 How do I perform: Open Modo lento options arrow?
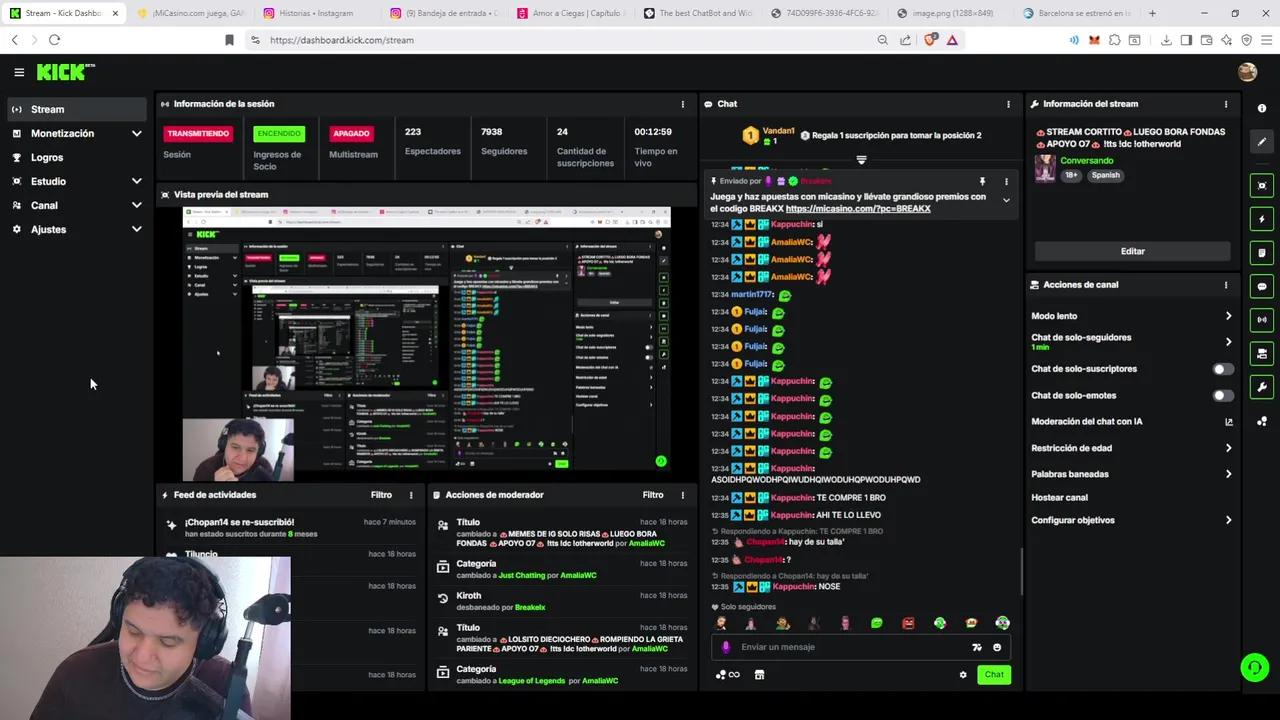point(1229,316)
